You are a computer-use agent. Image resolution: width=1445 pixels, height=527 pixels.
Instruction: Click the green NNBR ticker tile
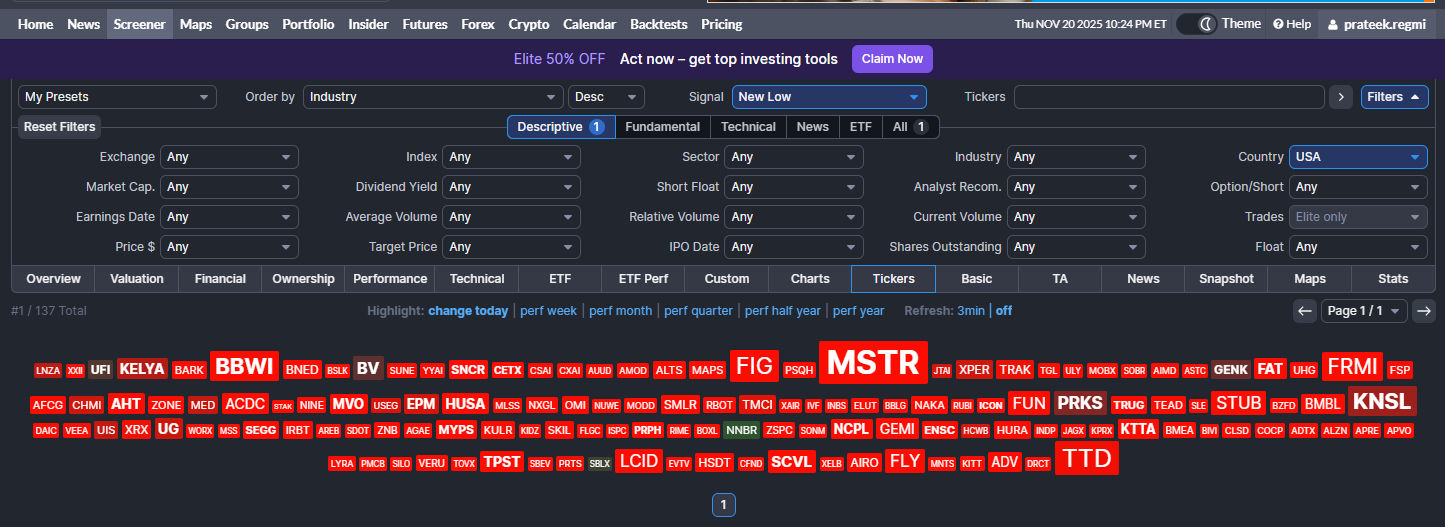[x=741, y=431]
